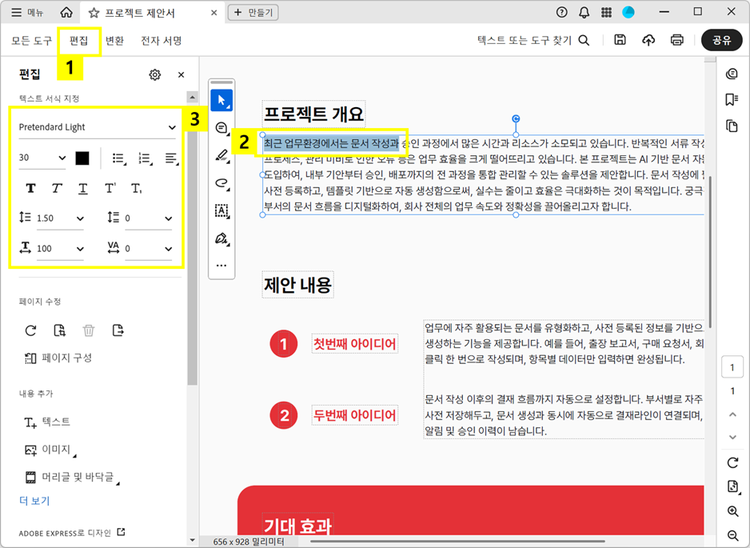
Task: Switch to 모든 도구 tab
Action: coord(32,41)
